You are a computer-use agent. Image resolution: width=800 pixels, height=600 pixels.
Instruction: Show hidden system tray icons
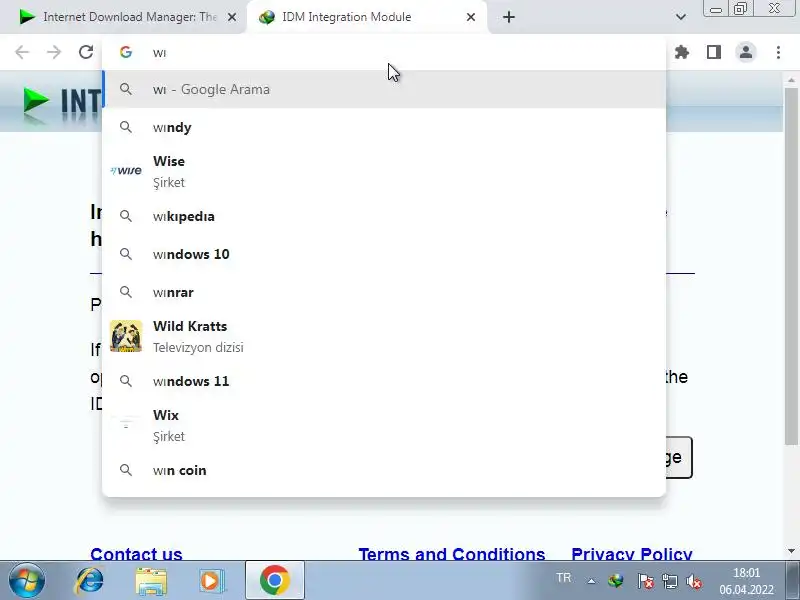coord(591,581)
